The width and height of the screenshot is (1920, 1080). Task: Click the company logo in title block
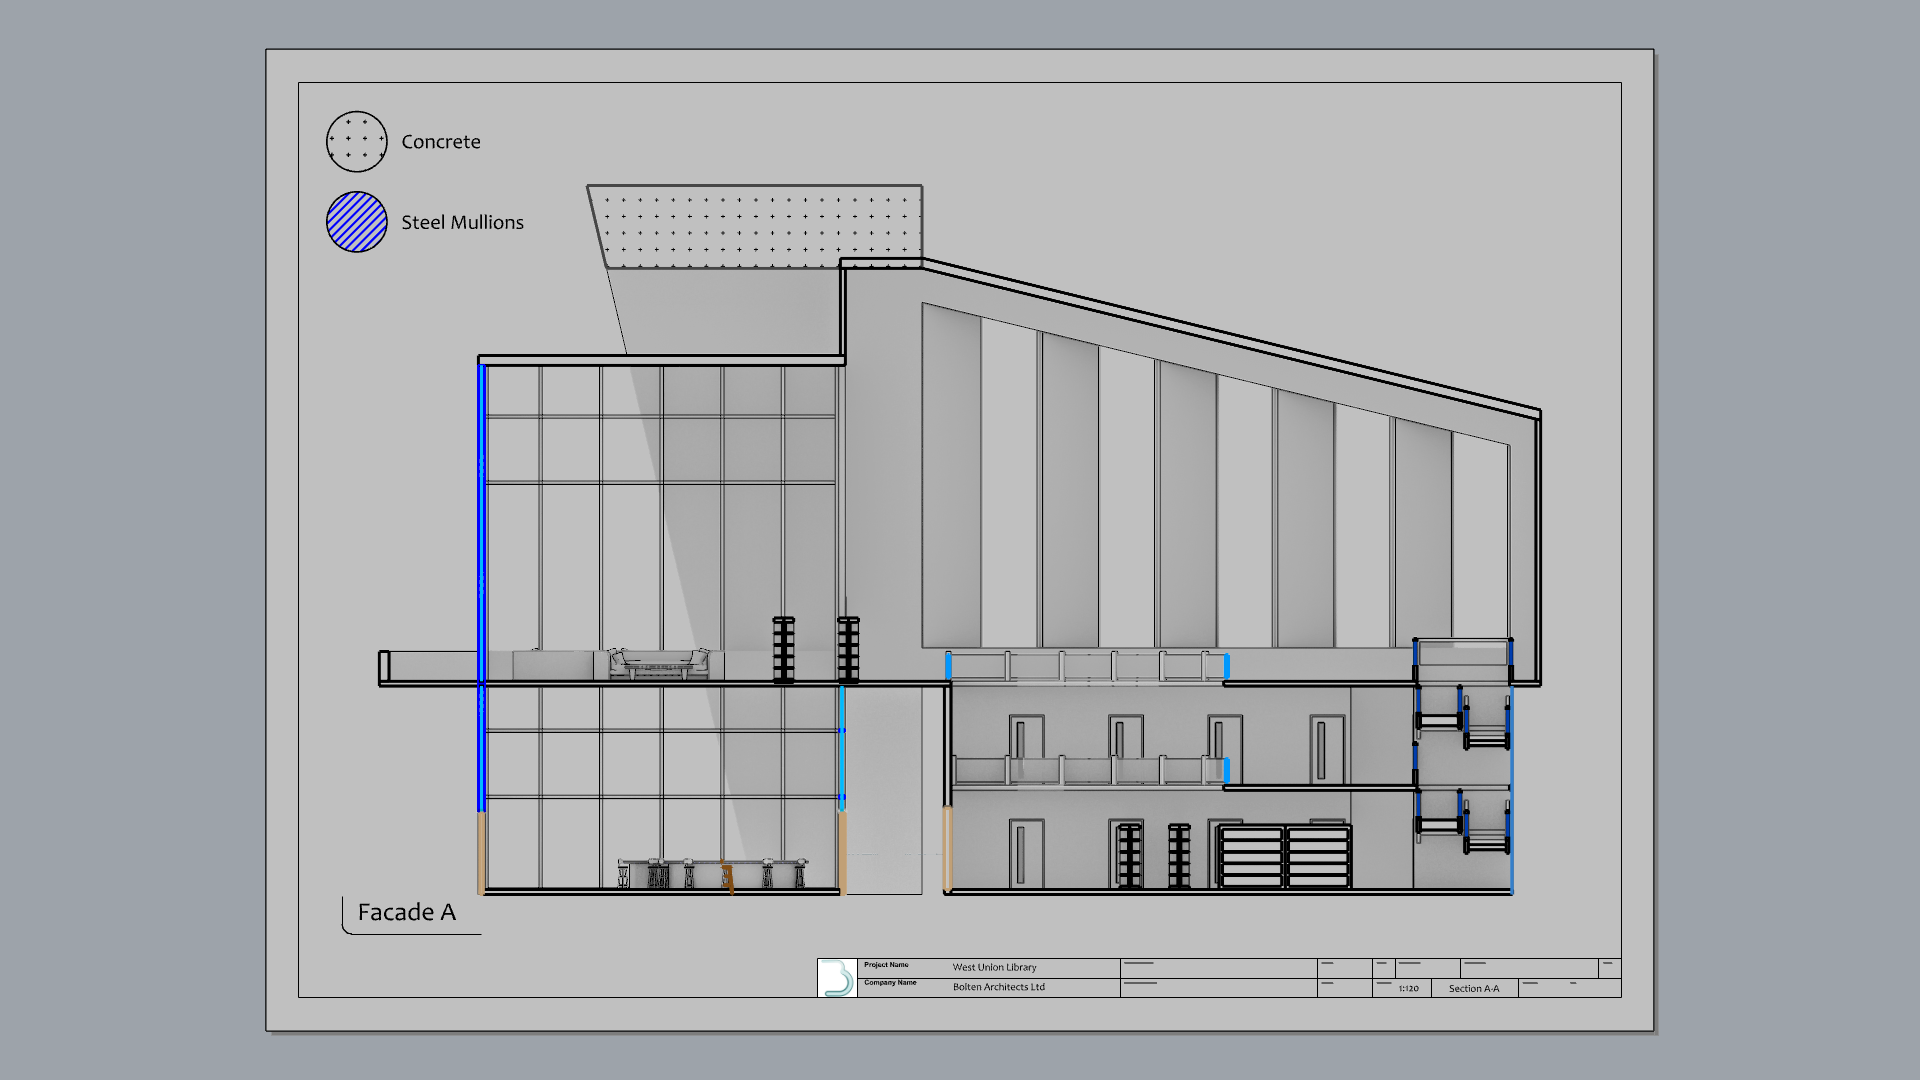tap(838, 978)
